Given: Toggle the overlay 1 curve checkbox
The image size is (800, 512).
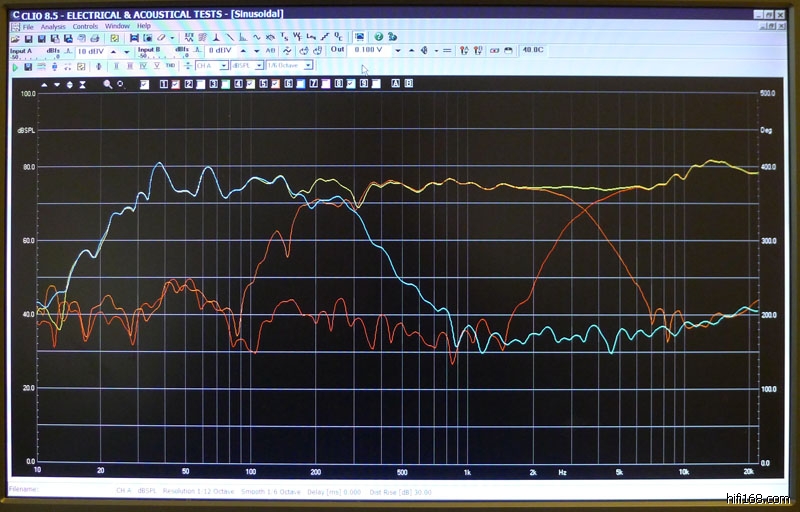Looking at the screenshot, I should 175,84.
